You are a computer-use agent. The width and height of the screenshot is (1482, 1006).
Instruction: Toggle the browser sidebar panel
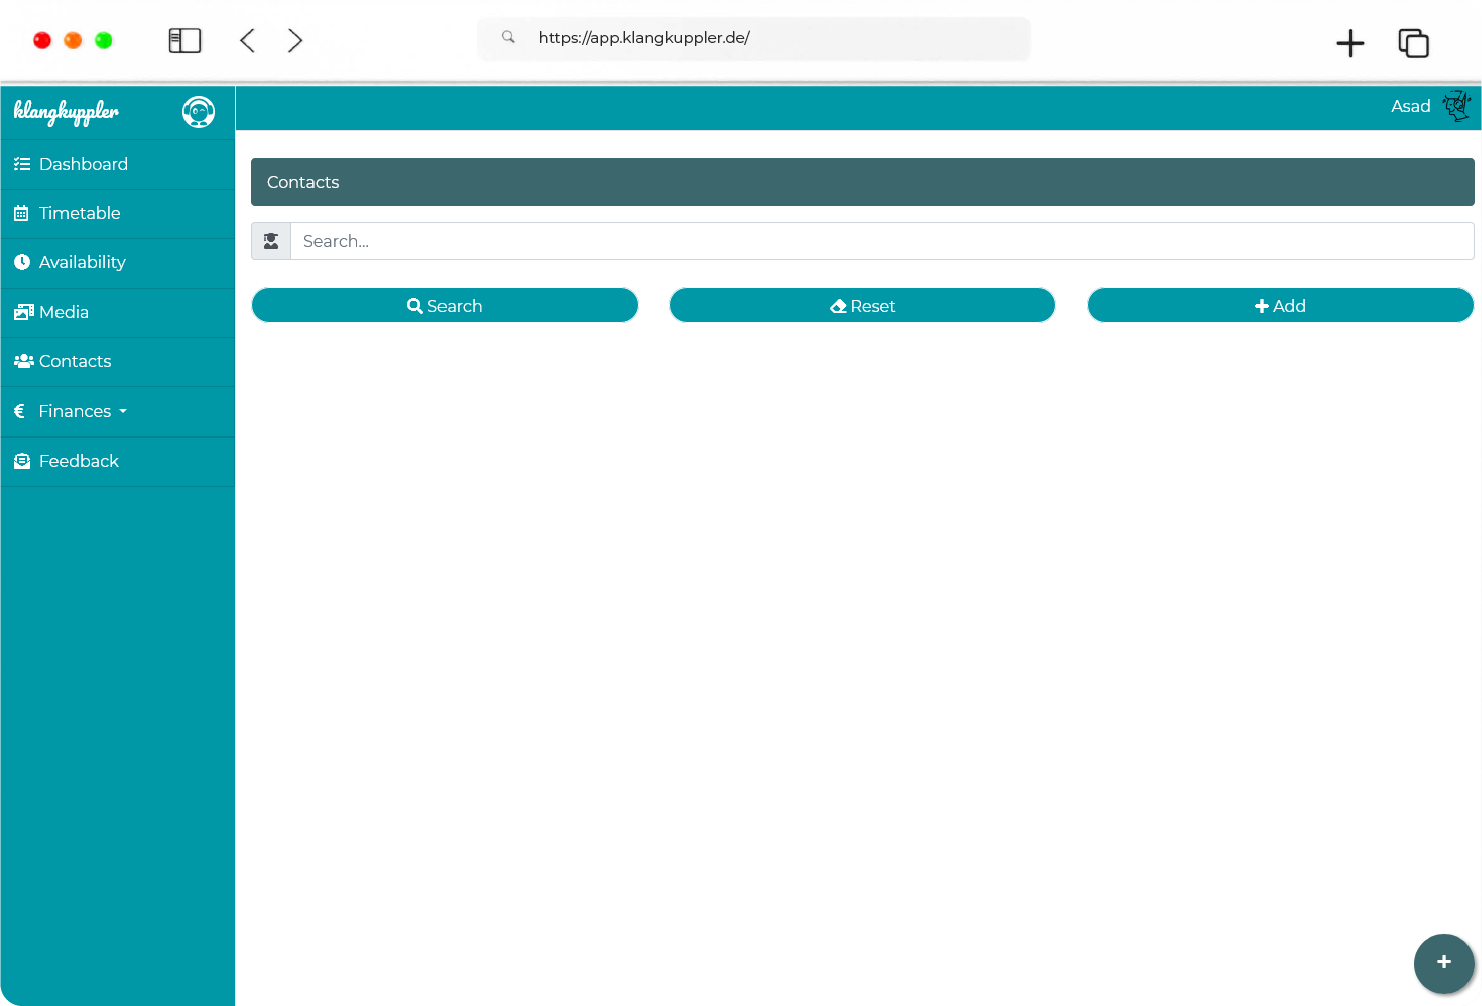pyautogui.click(x=185, y=40)
